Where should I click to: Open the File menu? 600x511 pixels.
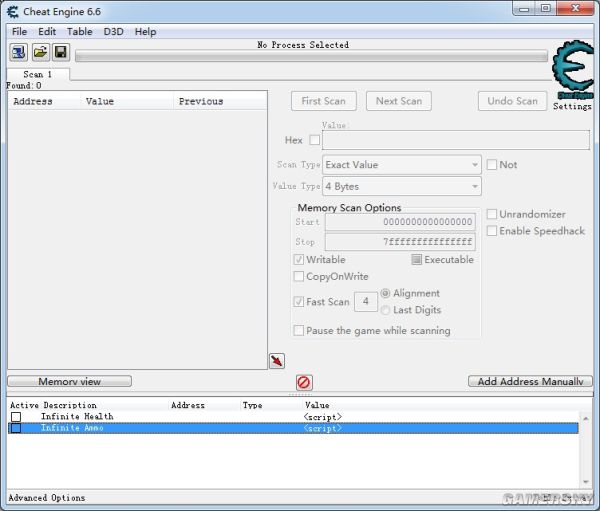19,32
